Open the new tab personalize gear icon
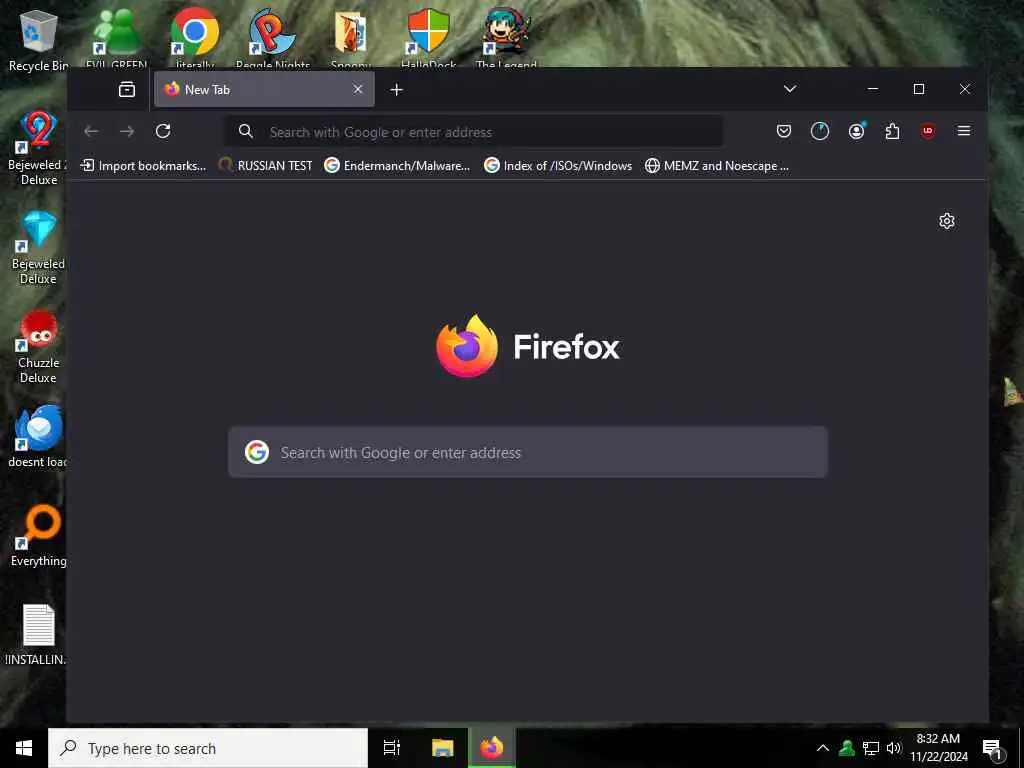Image resolution: width=1024 pixels, height=768 pixels. (946, 221)
